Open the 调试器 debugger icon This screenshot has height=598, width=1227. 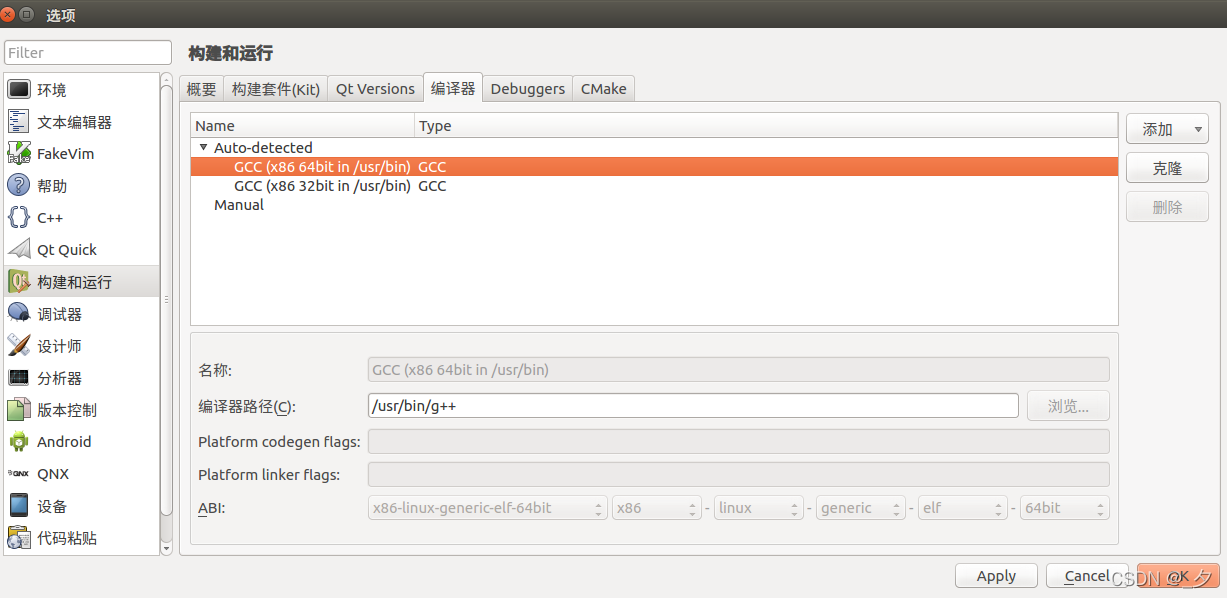click(19, 314)
